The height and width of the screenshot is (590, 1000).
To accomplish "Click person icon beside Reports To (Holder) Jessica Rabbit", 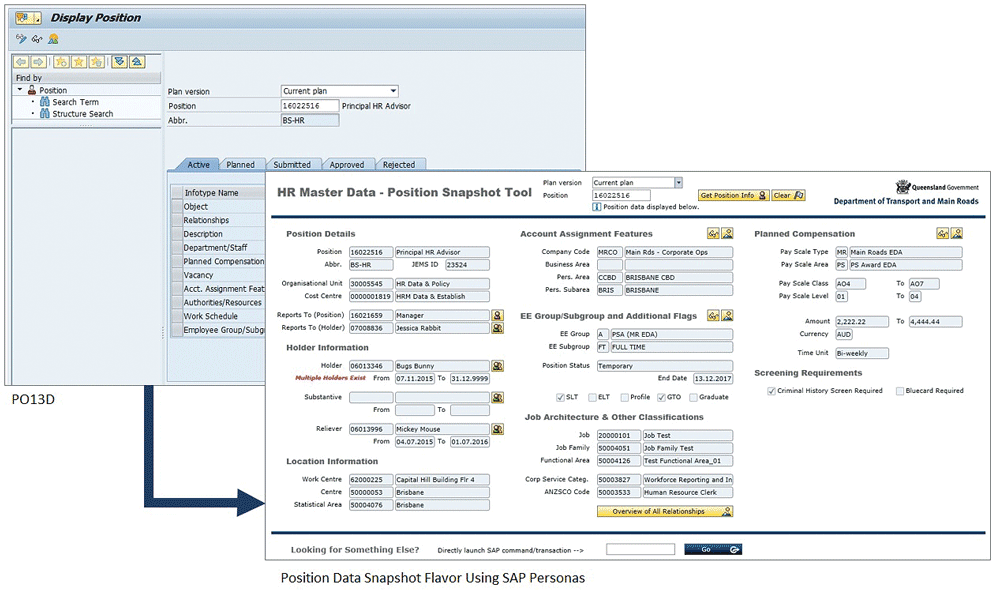I will point(497,328).
